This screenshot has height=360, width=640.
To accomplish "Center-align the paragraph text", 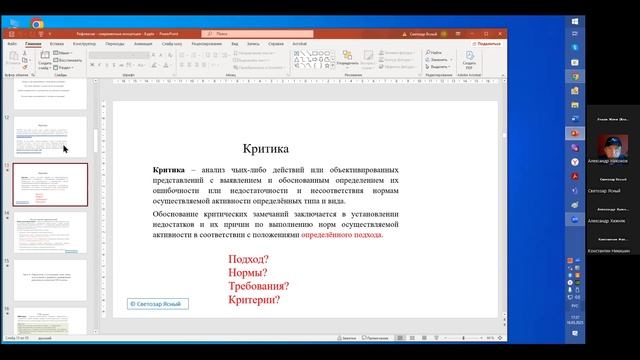I will tap(189, 65).
